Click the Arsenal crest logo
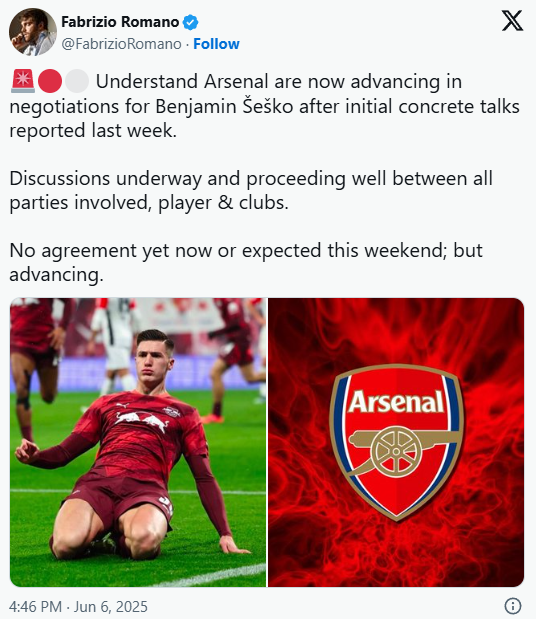The width and height of the screenshot is (536, 619). [x=396, y=441]
